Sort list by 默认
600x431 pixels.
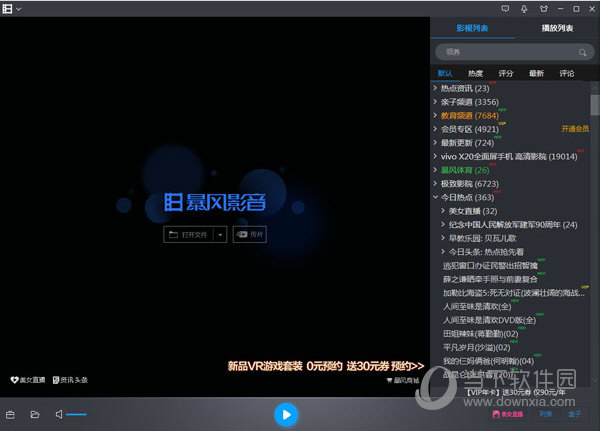coord(445,73)
